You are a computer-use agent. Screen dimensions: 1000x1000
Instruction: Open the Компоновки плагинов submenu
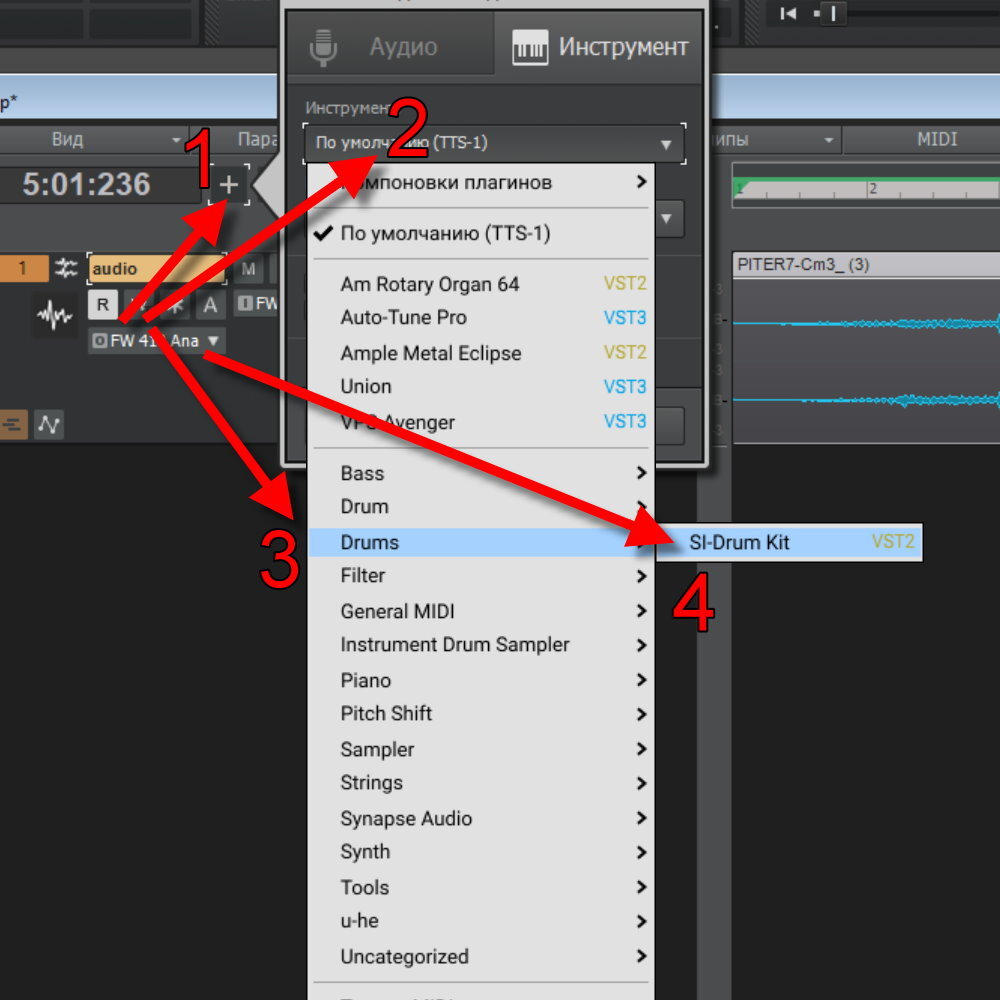[x=482, y=183]
